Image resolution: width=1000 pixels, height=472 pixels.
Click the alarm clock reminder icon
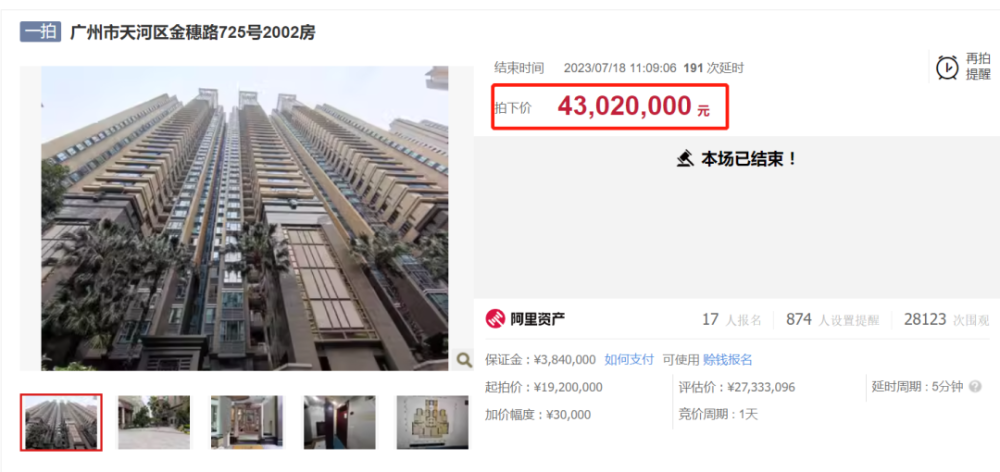pos(947,67)
